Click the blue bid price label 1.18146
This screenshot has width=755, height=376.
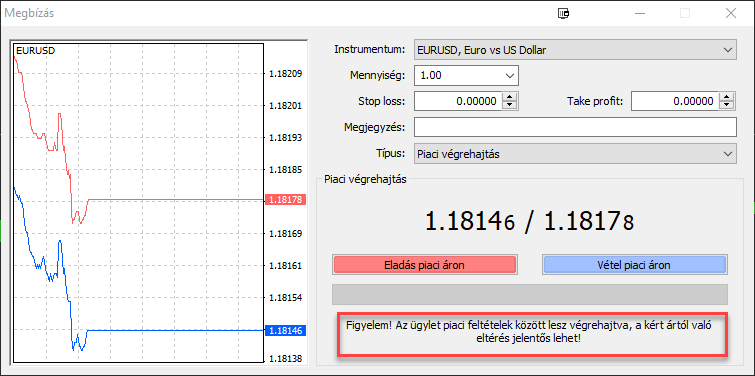(x=286, y=331)
